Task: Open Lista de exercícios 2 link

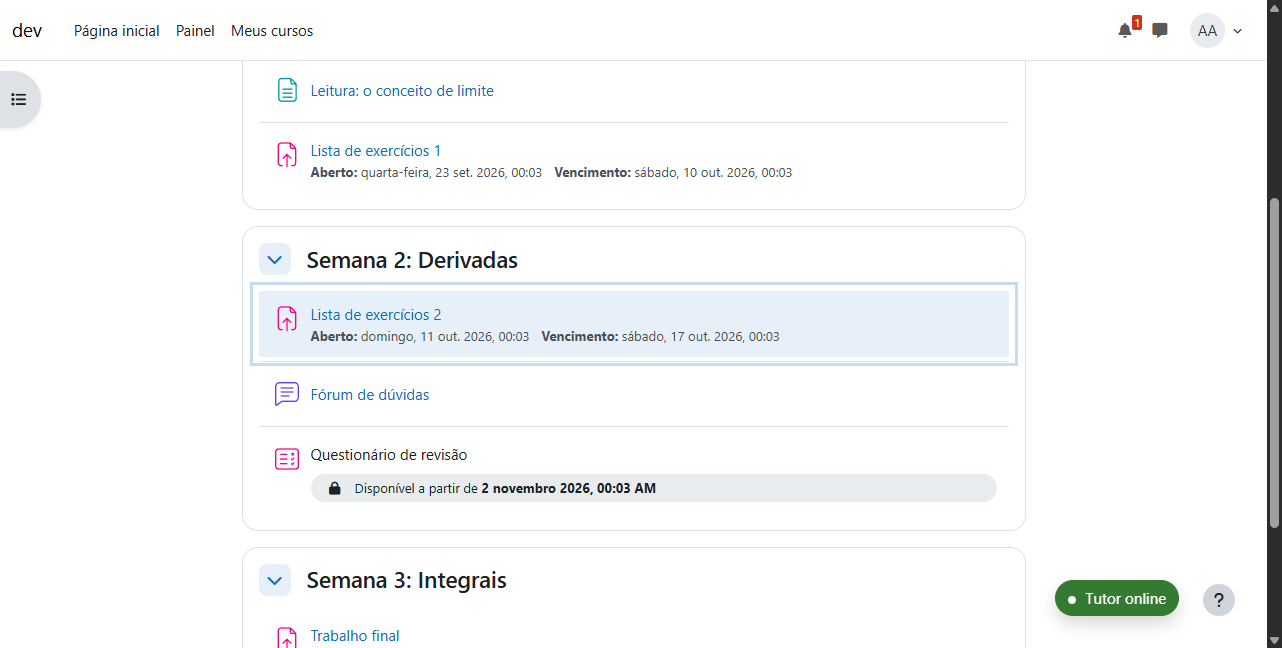Action: click(376, 315)
